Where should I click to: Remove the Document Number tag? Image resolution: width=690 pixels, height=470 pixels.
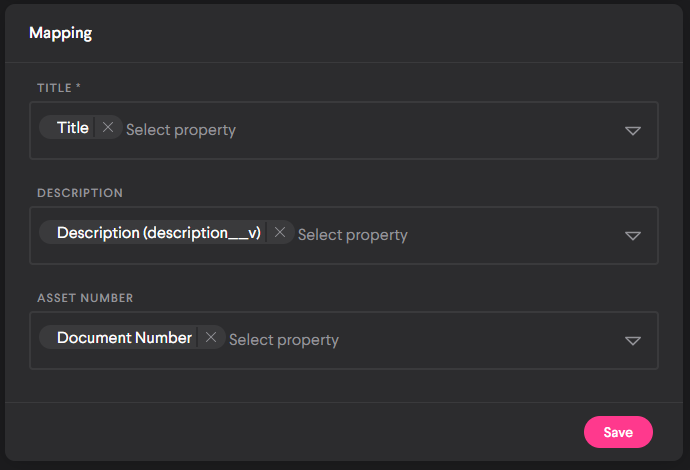[x=211, y=338]
